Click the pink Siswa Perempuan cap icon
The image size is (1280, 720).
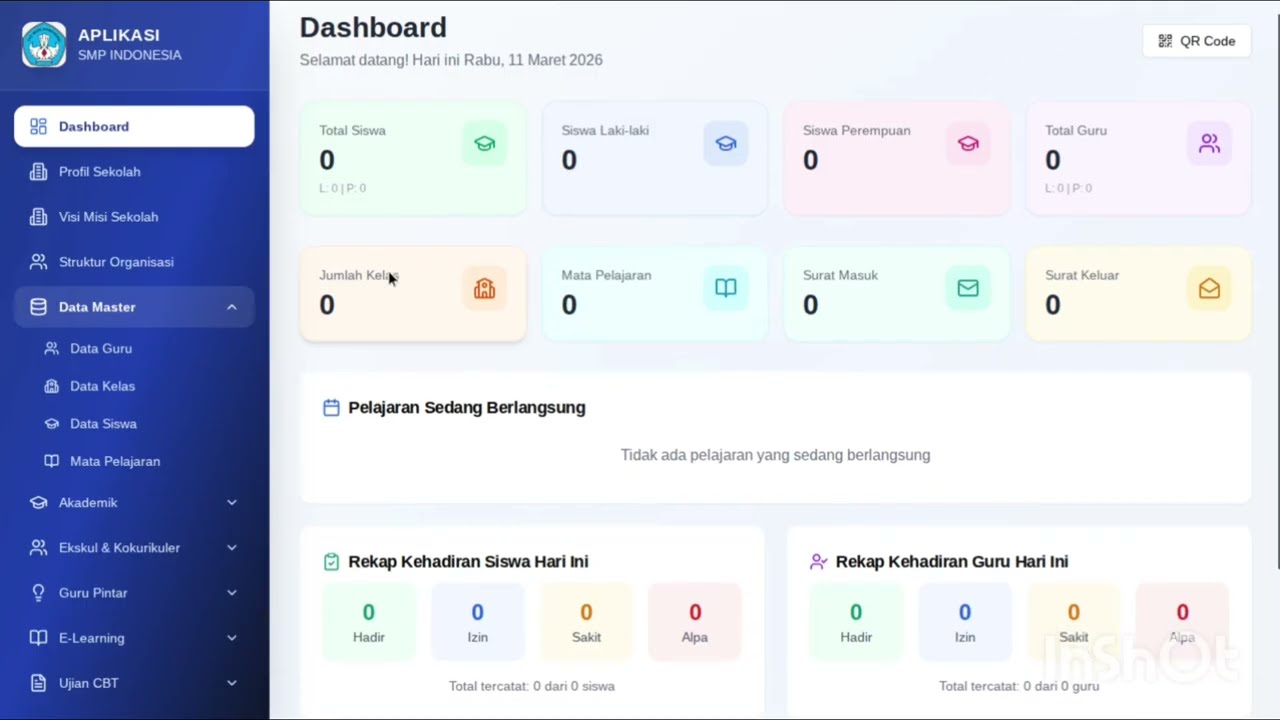(968, 143)
